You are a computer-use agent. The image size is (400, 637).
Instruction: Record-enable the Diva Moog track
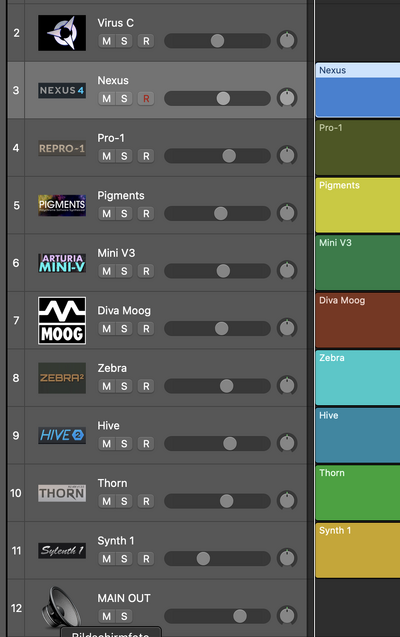[x=146, y=329]
